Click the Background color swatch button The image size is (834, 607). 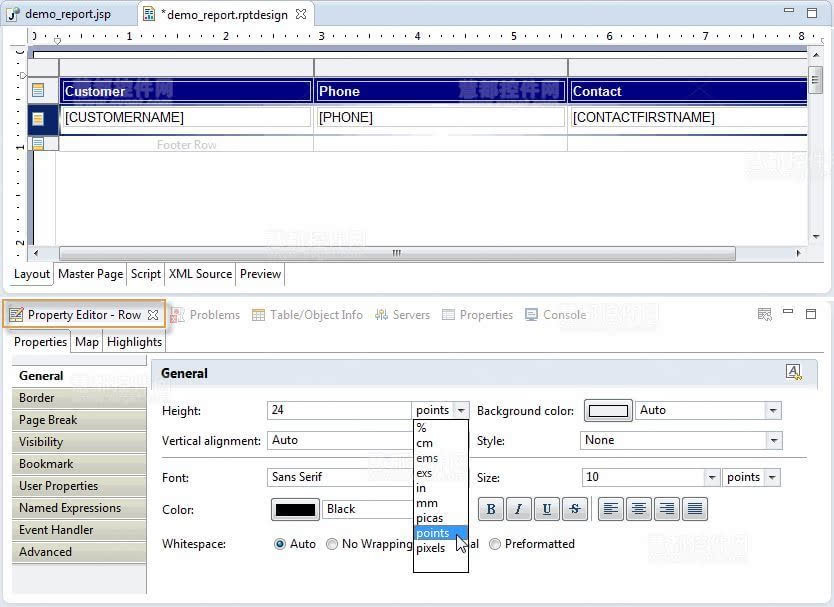point(608,411)
